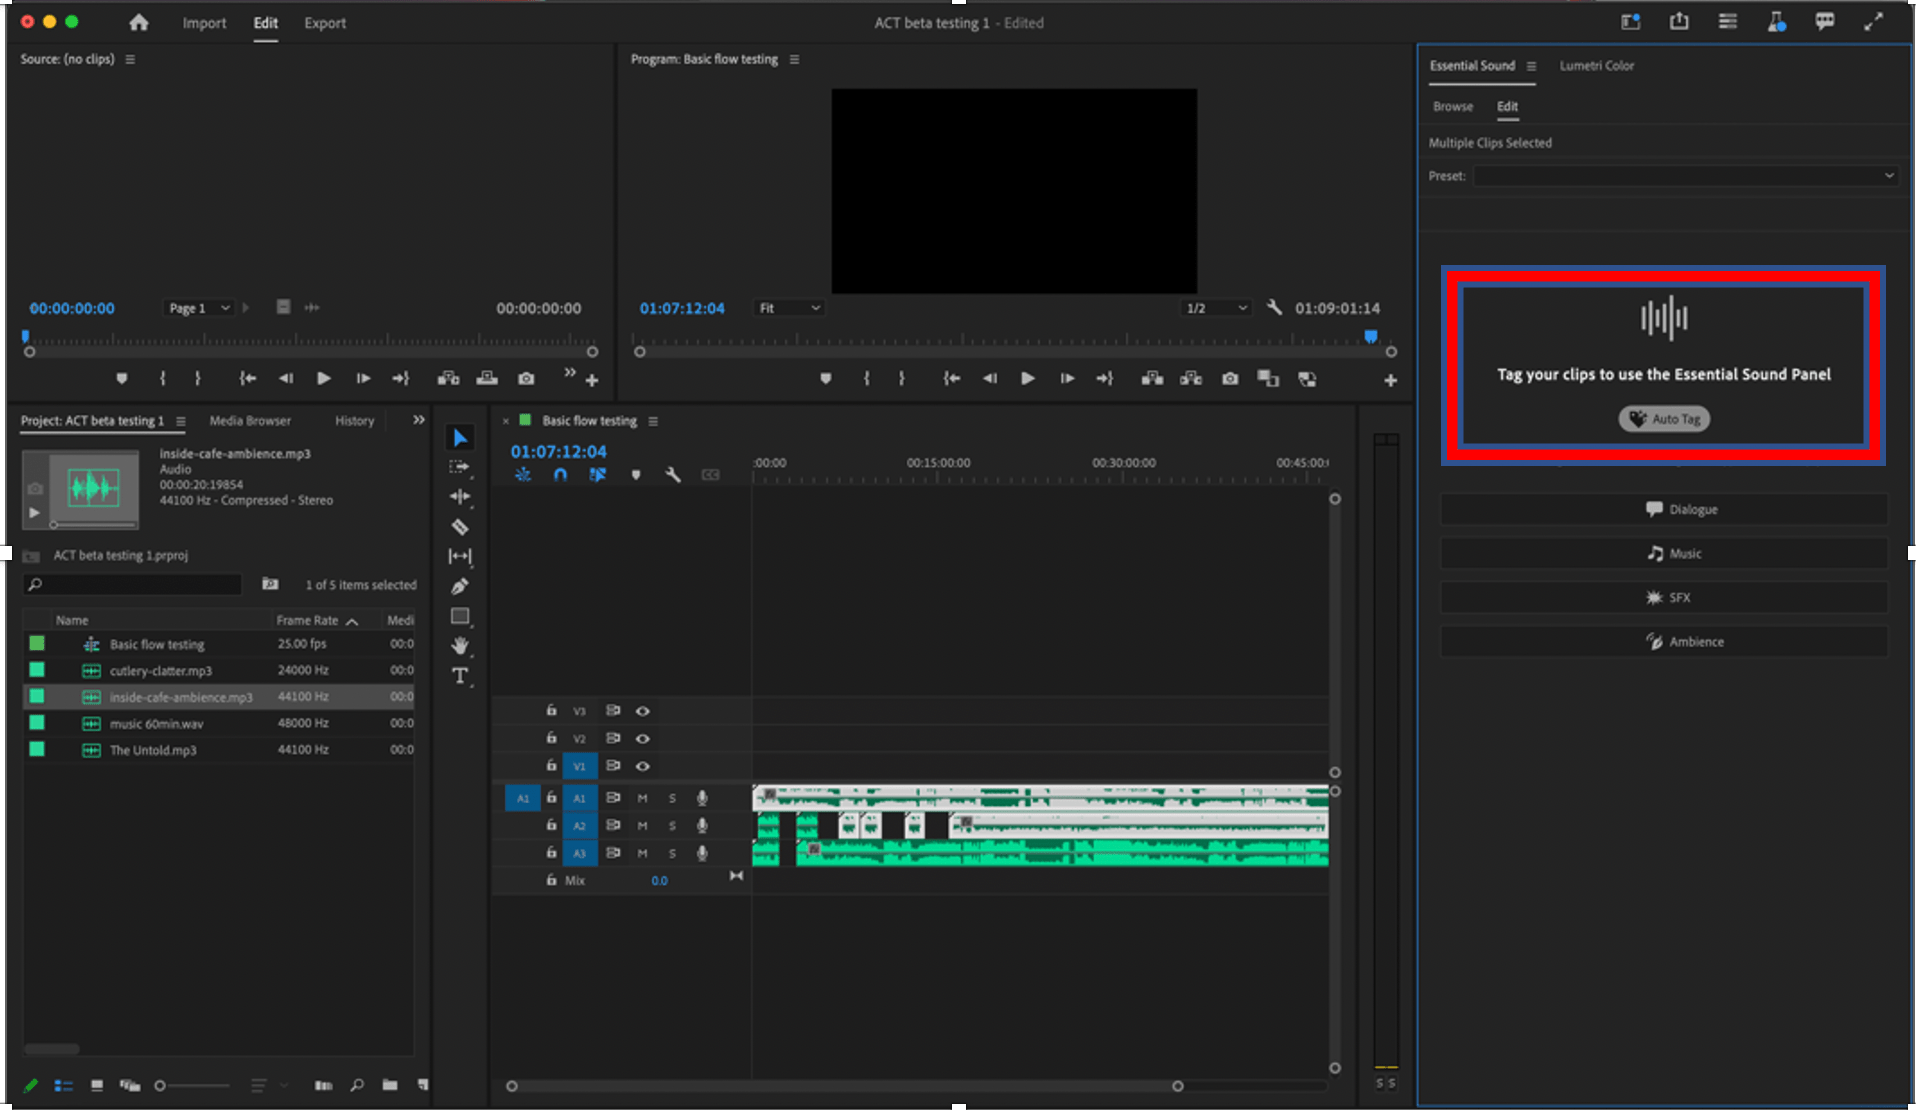Open the Media Browser tab

[x=249, y=420]
